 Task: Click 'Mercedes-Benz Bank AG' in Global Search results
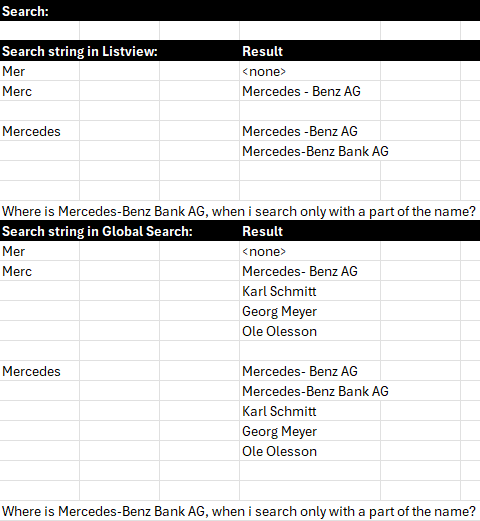tap(315, 391)
